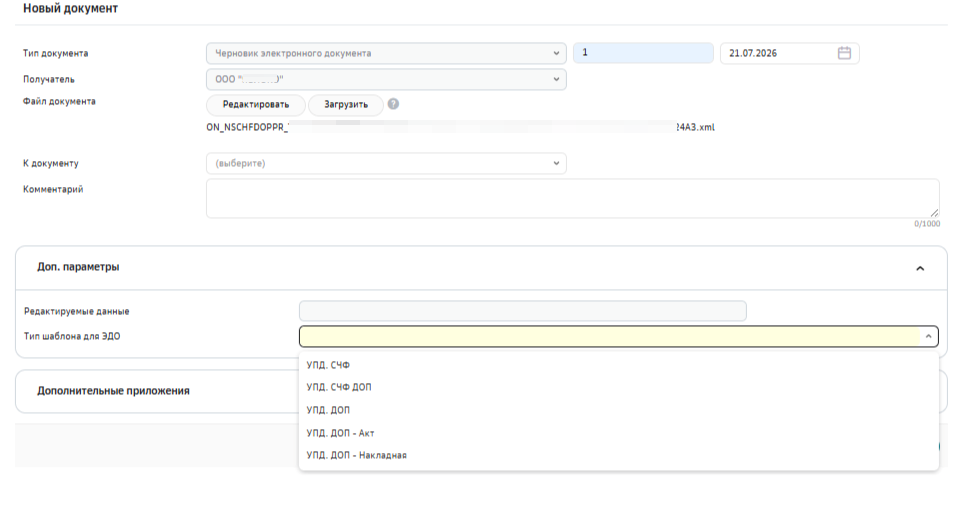Open the calendar date picker icon

click(x=844, y=53)
